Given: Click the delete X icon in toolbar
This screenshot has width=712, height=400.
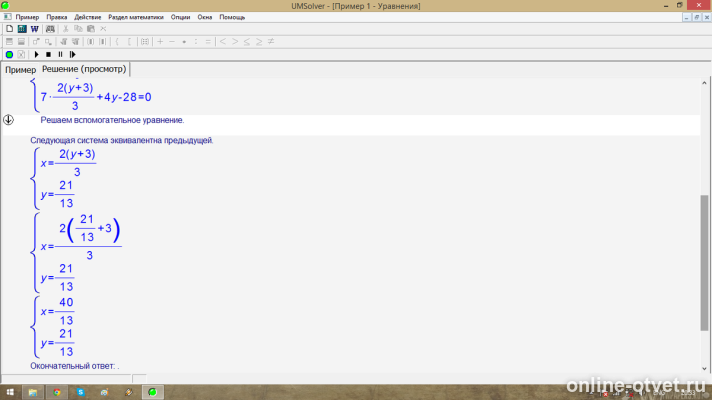Looking at the screenshot, I should [103, 29].
